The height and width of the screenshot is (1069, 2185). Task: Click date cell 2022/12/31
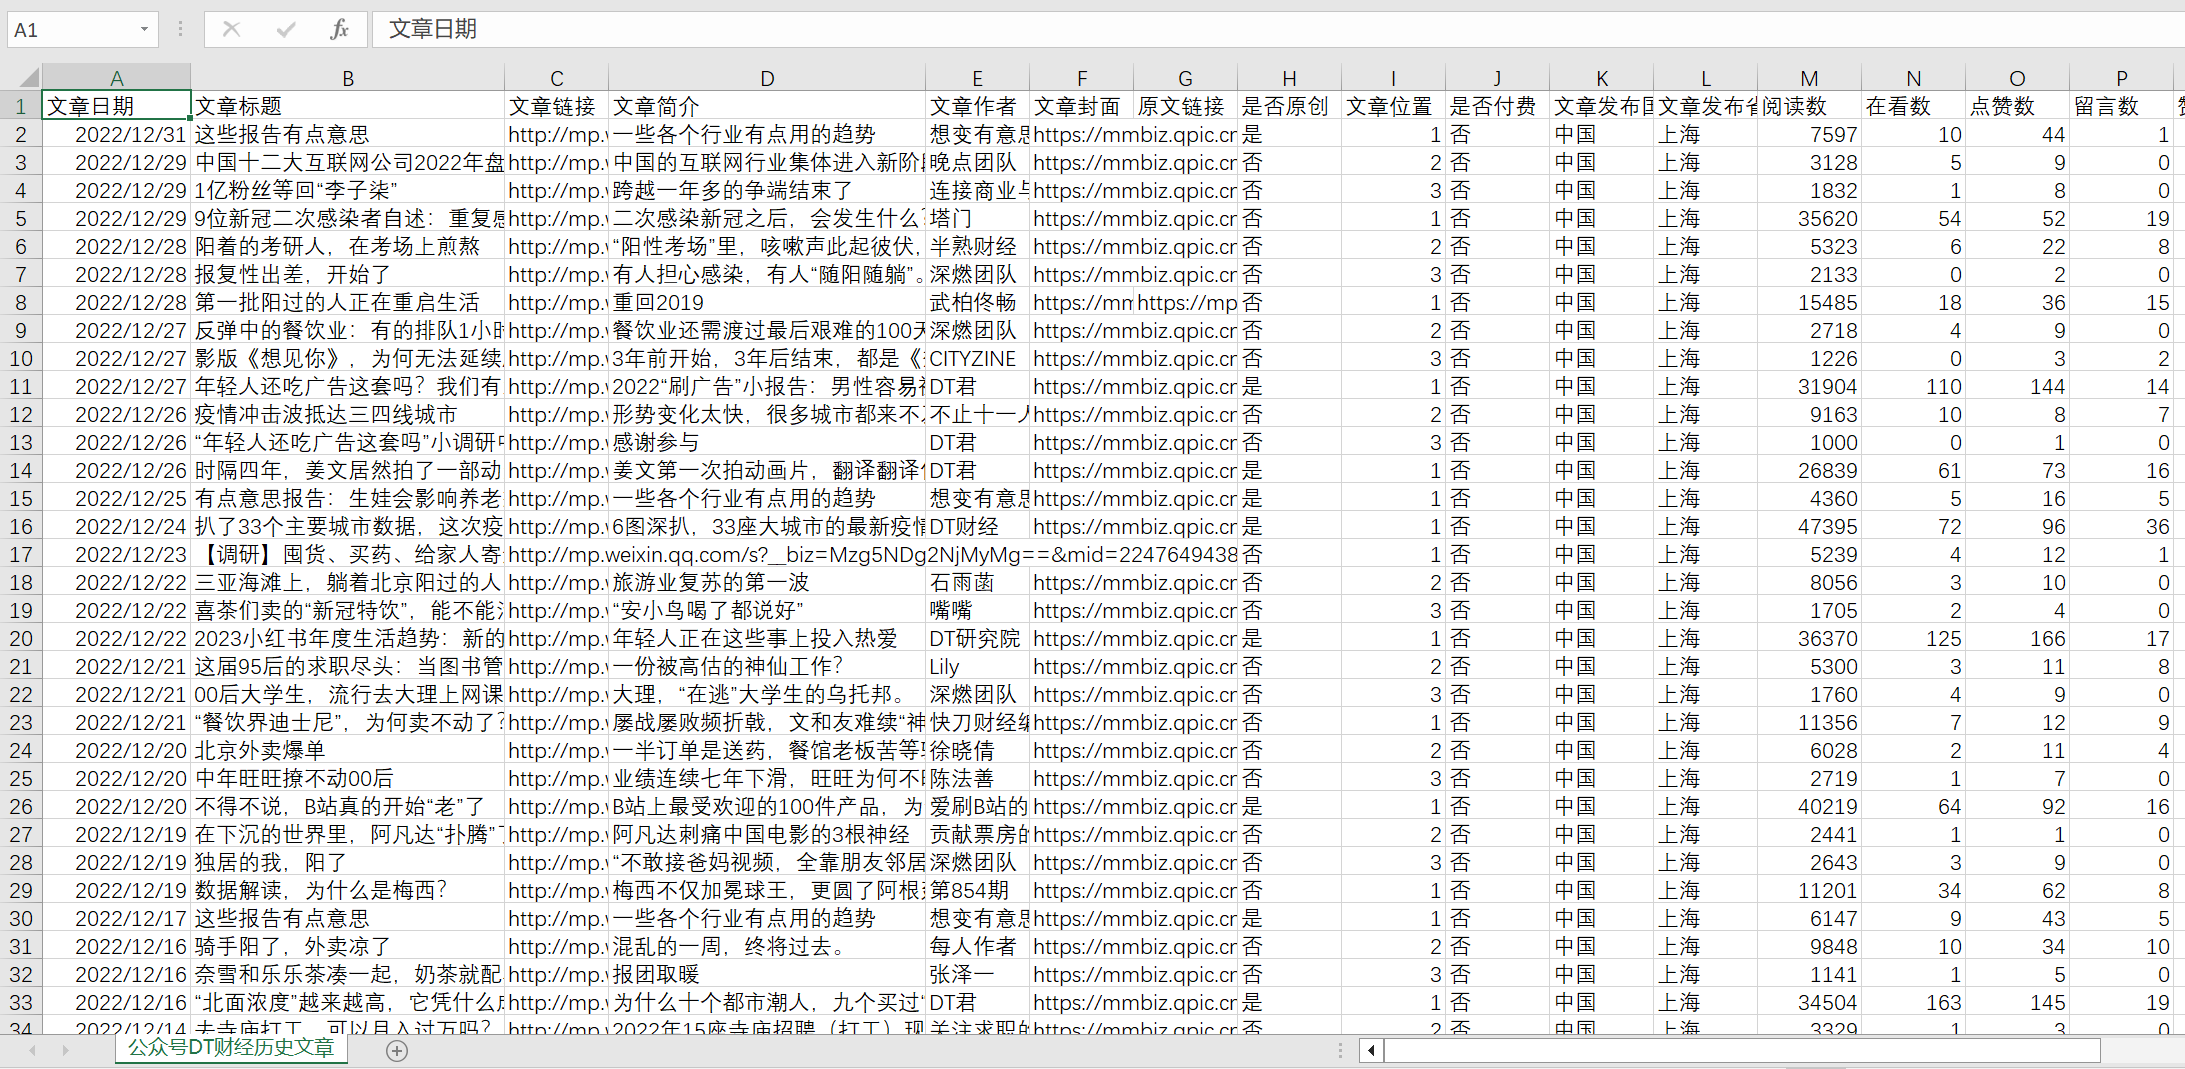click(x=116, y=134)
